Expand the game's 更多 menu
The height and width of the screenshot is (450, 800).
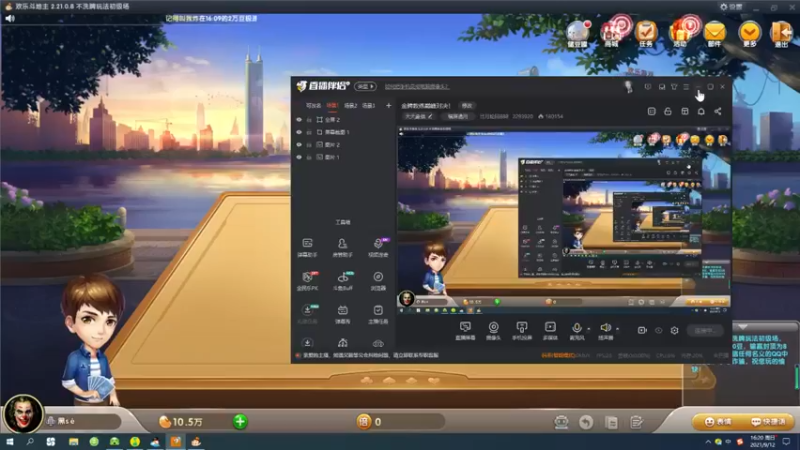point(749,34)
